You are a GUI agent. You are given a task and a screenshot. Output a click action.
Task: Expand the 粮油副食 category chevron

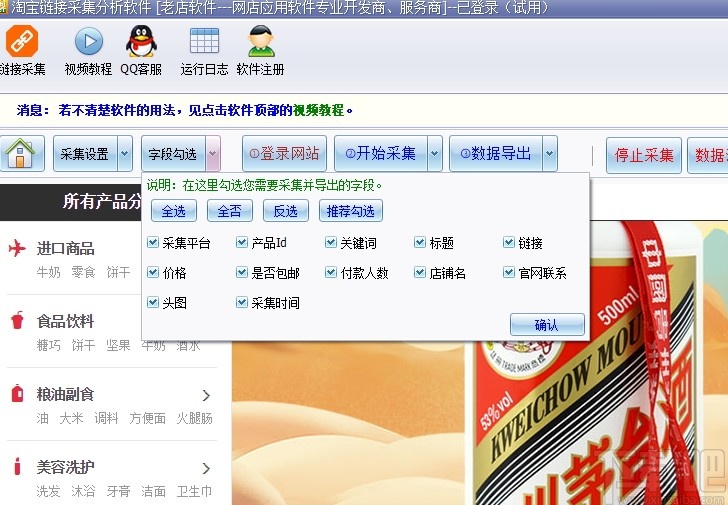[207, 395]
